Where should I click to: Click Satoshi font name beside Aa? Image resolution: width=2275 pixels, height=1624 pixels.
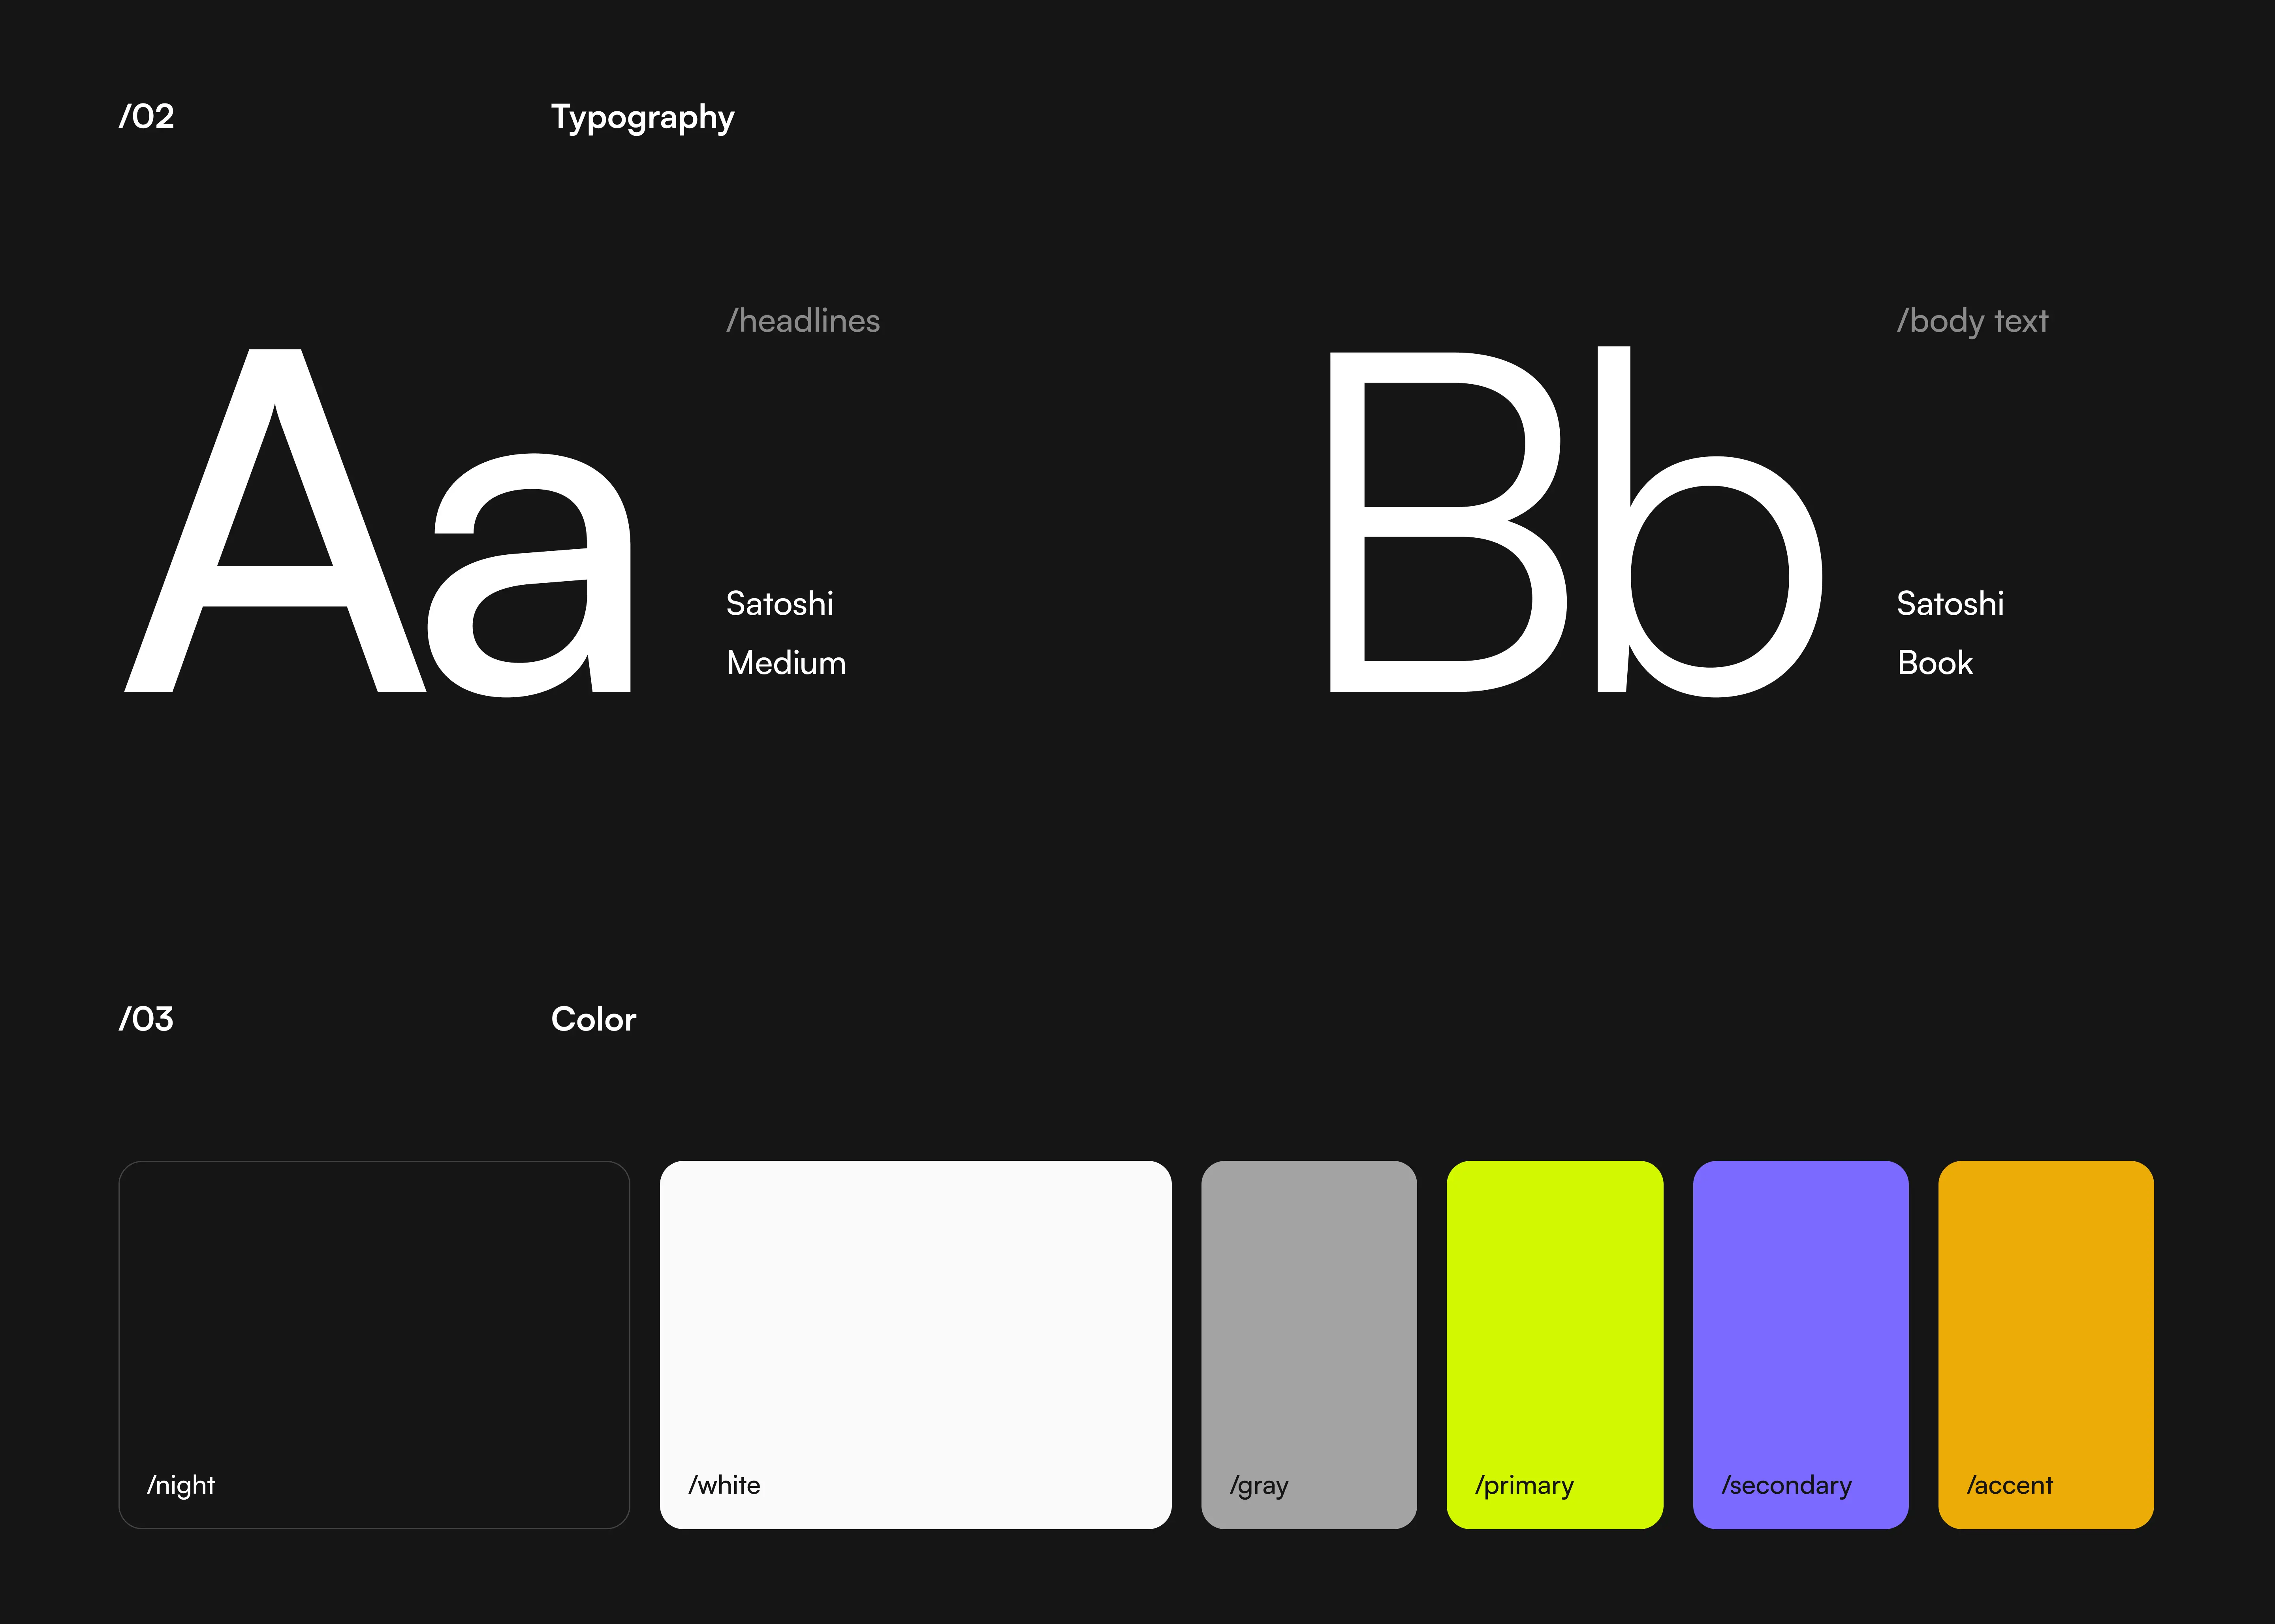[x=779, y=604]
